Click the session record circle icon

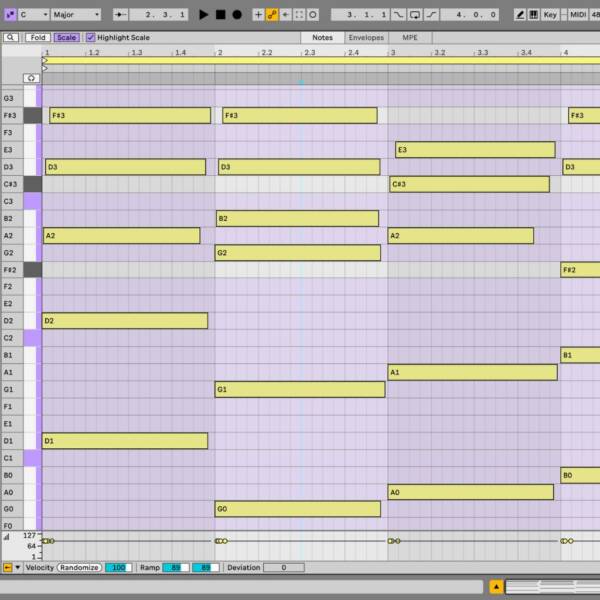(313, 15)
